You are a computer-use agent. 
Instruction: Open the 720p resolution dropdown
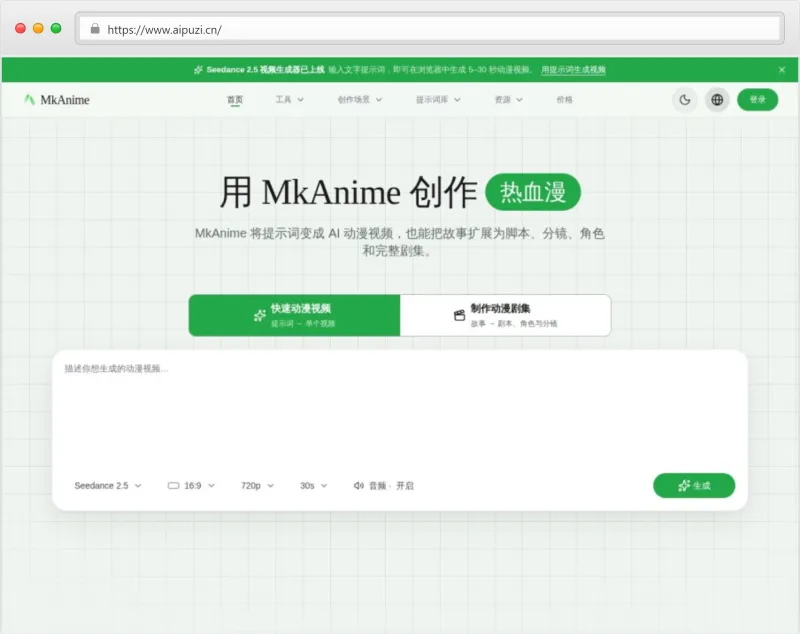tap(257, 486)
